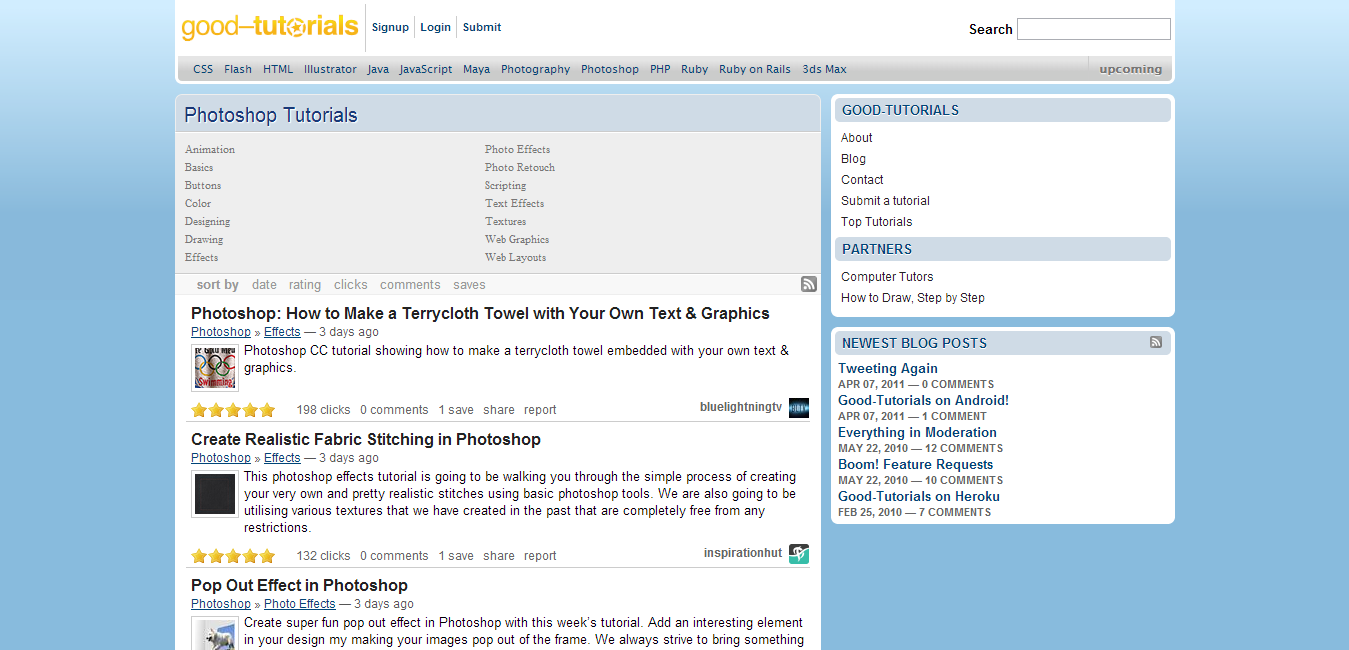Sort tutorials by date
This screenshot has width=1349, height=650.
point(264,285)
